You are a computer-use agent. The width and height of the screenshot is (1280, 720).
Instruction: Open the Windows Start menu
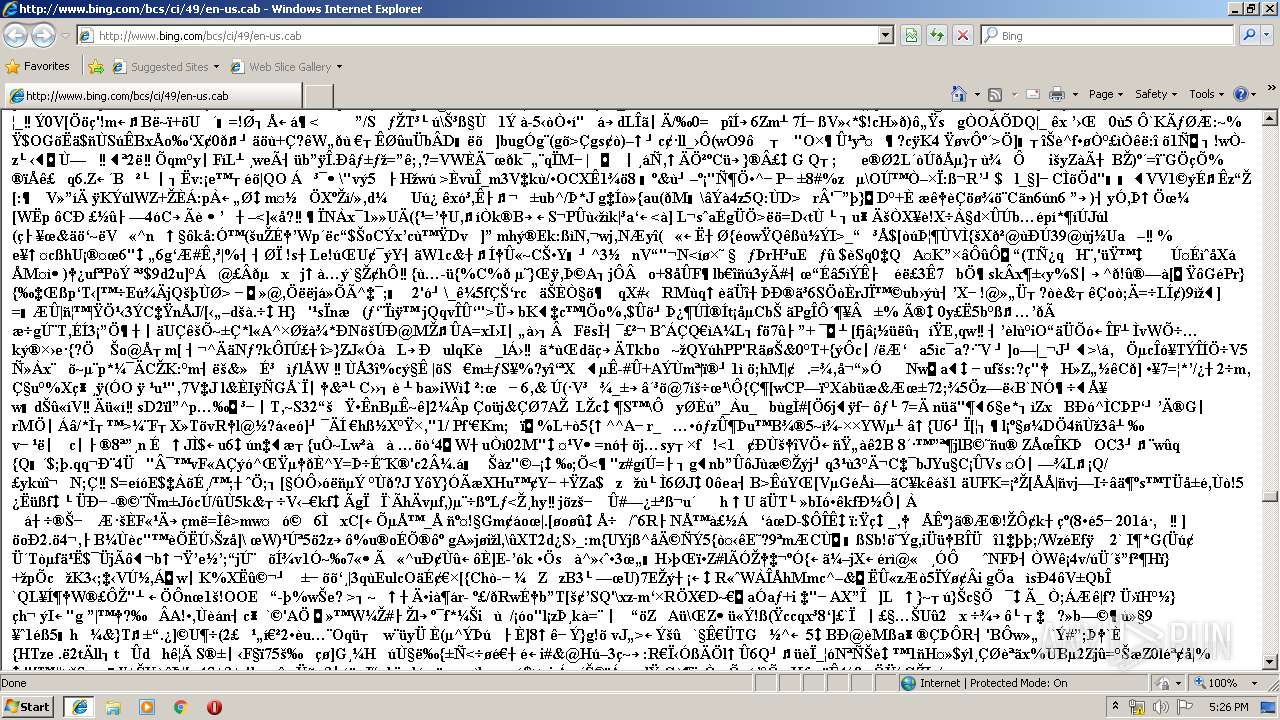27,706
